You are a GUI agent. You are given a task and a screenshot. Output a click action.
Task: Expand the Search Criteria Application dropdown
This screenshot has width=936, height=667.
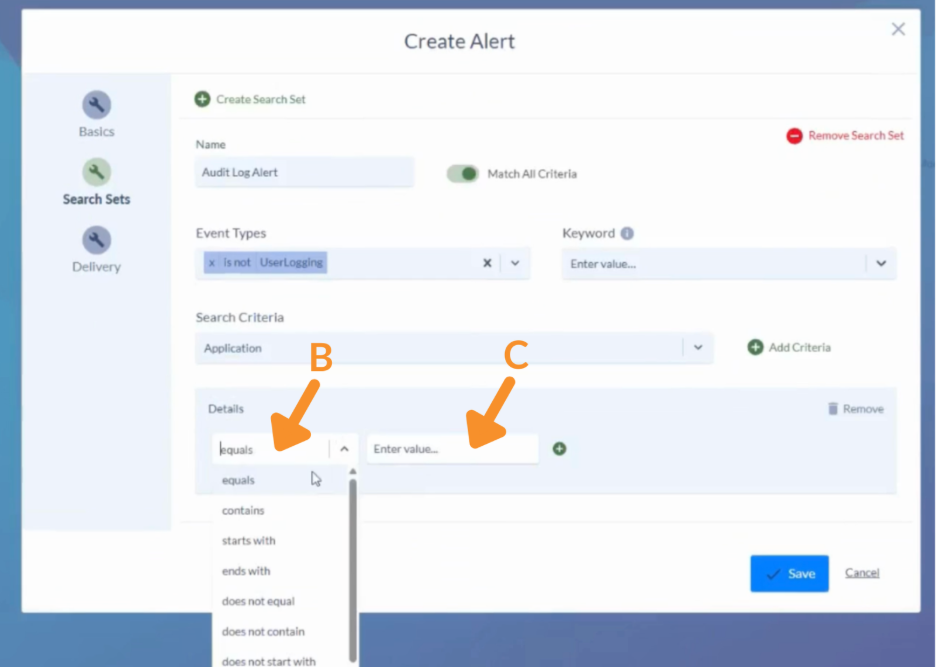tap(698, 348)
